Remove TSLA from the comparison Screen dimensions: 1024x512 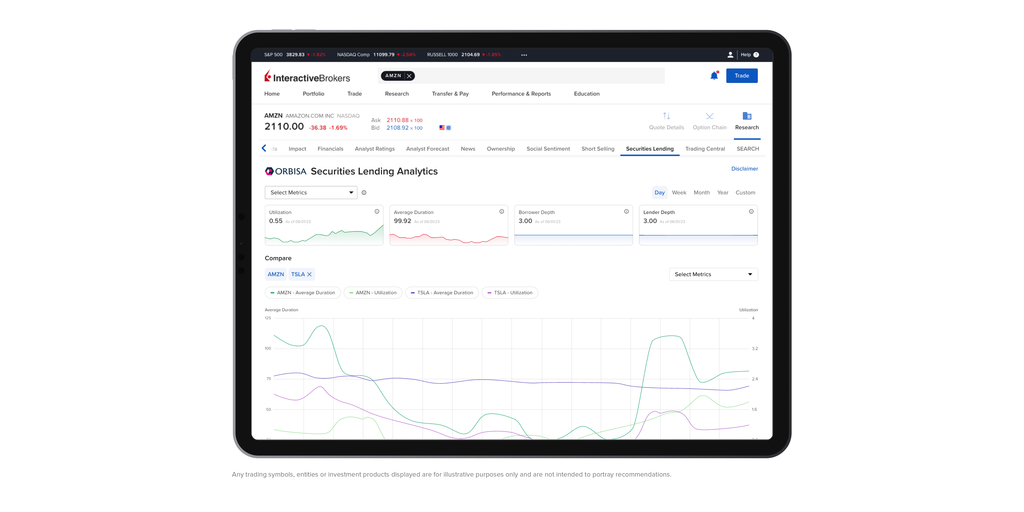[x=310, y=274]
